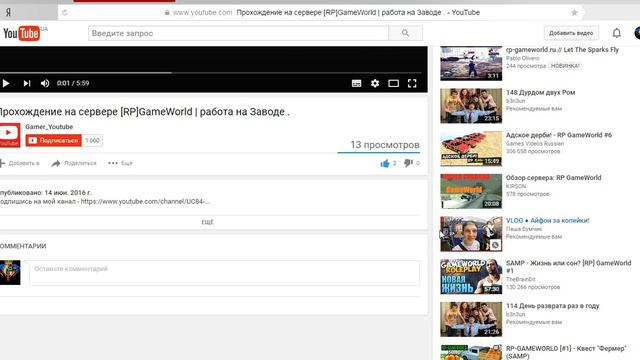640x360 pixels.
Task: Bookmark page with the star icon
Action: coord(574,13)
